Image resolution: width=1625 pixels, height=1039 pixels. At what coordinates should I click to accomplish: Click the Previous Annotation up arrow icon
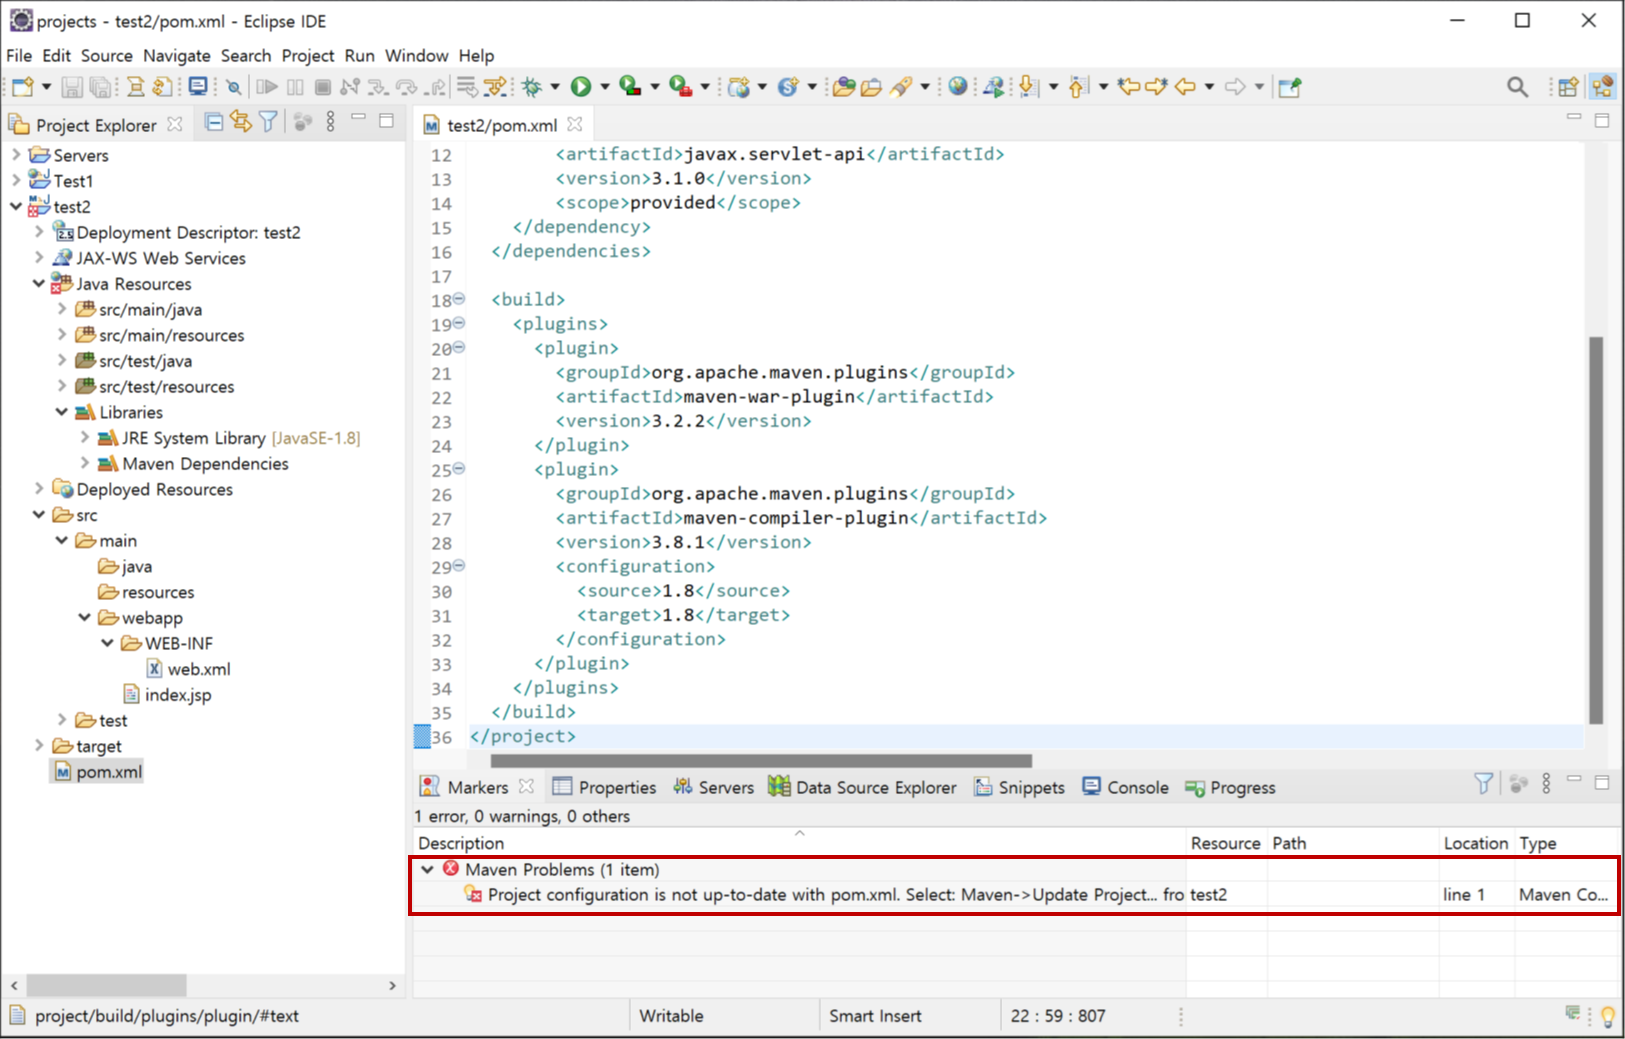coord(1077,87)
